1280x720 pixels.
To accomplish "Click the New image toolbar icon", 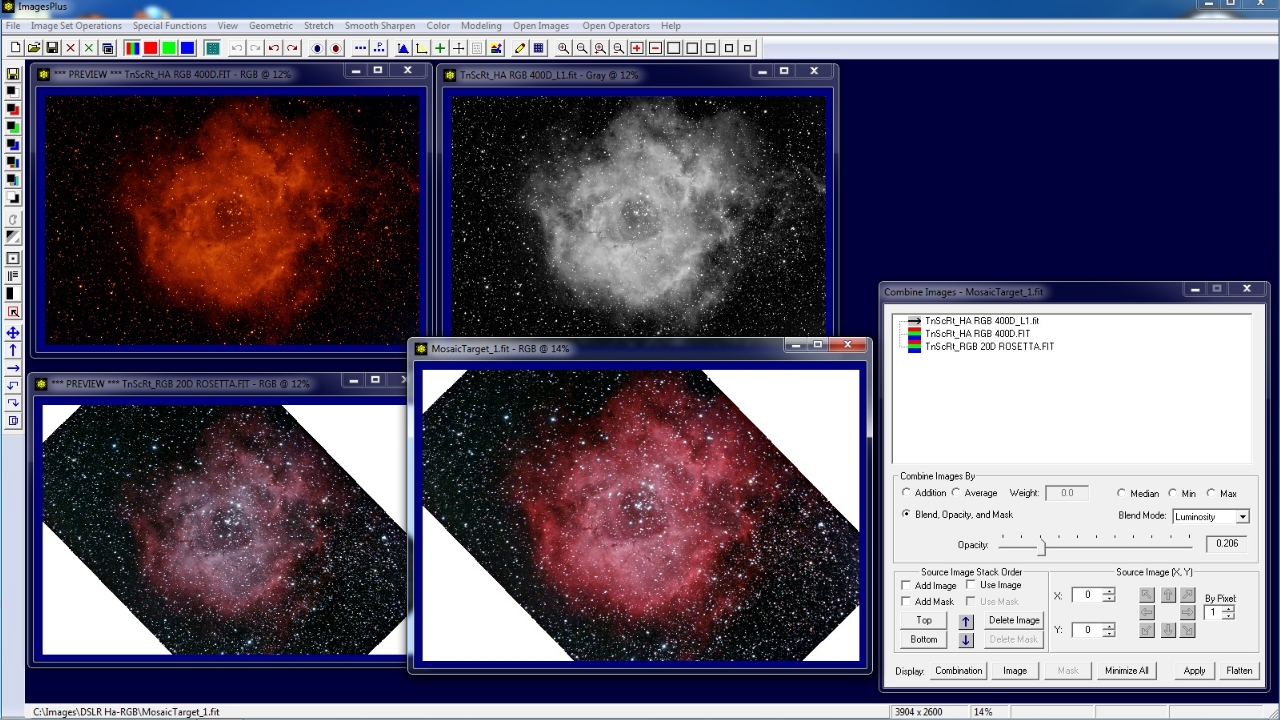I will point(15,48).
